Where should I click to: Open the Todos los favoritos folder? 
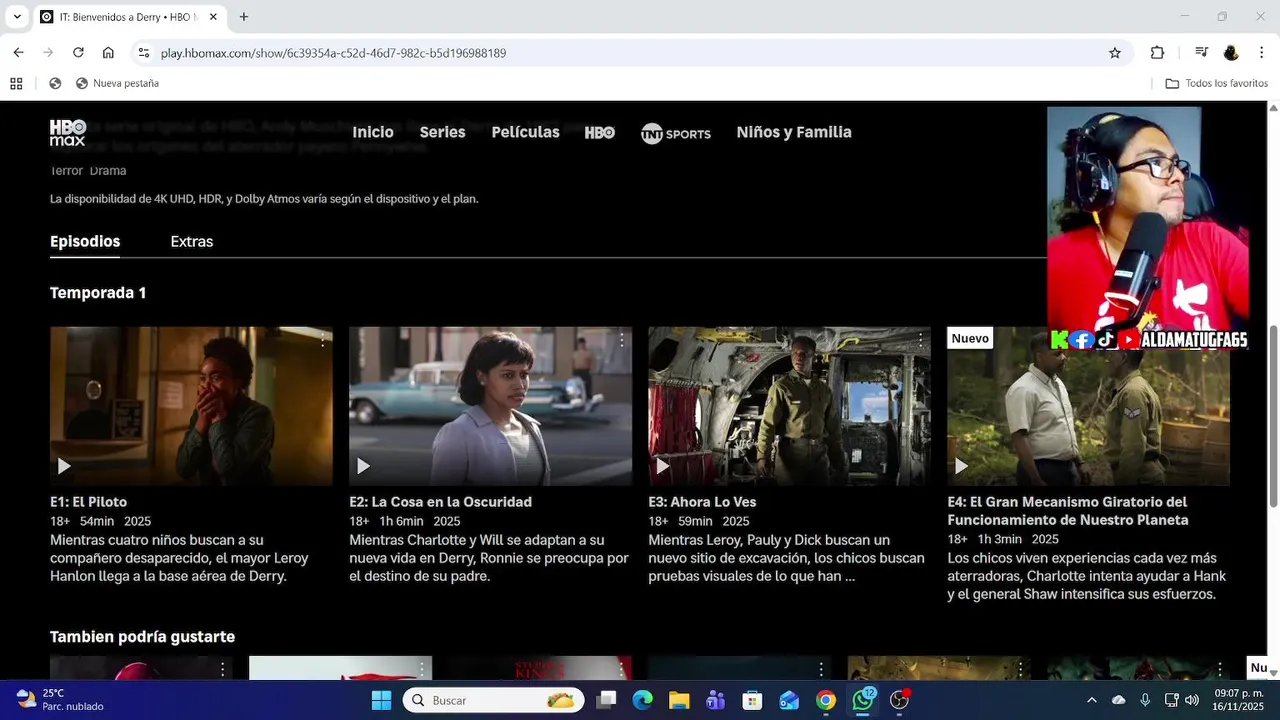[1217, 84]
